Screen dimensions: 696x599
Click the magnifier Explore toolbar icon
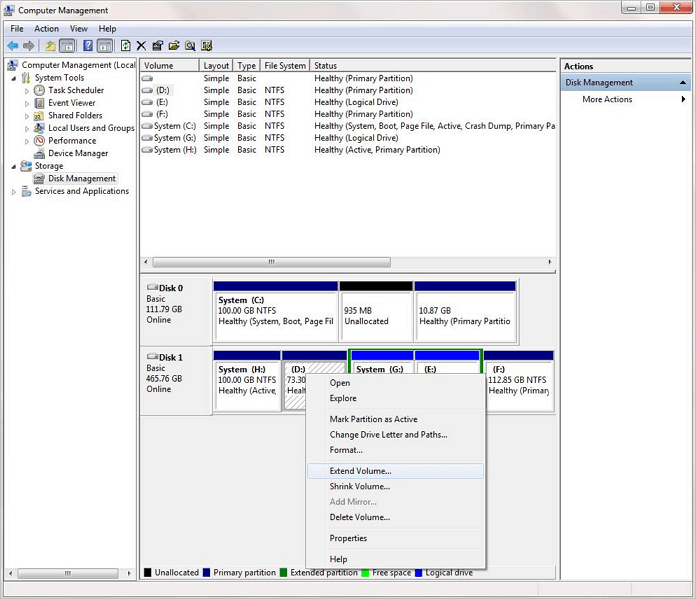point(190,46)
